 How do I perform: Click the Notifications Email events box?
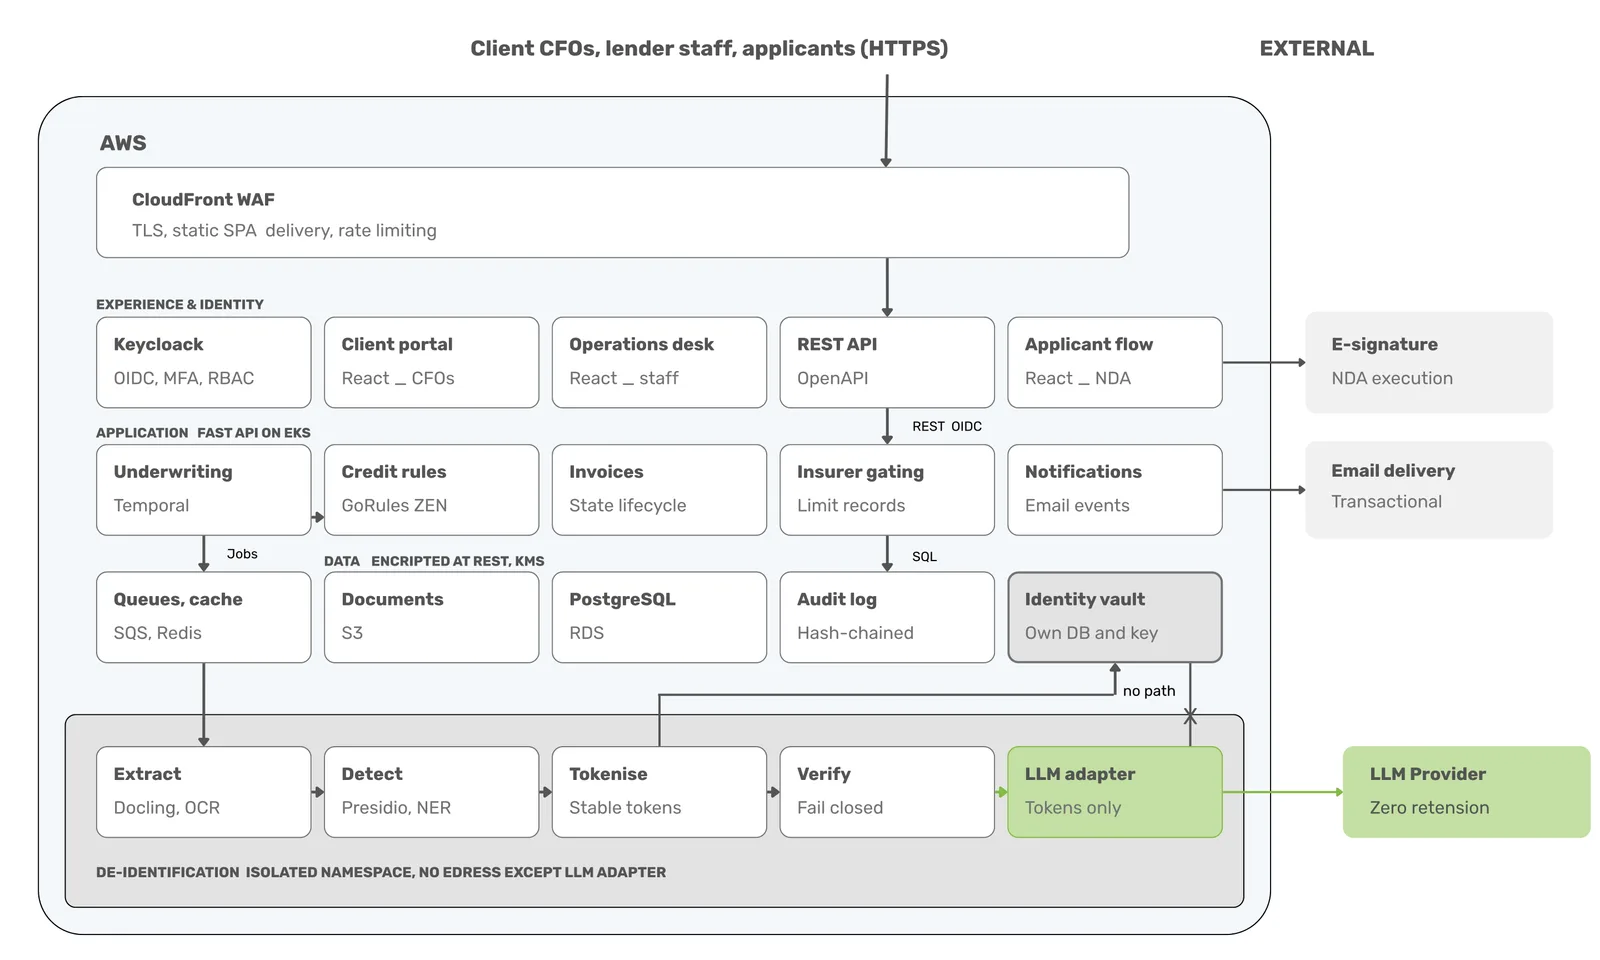(1115, 490)
